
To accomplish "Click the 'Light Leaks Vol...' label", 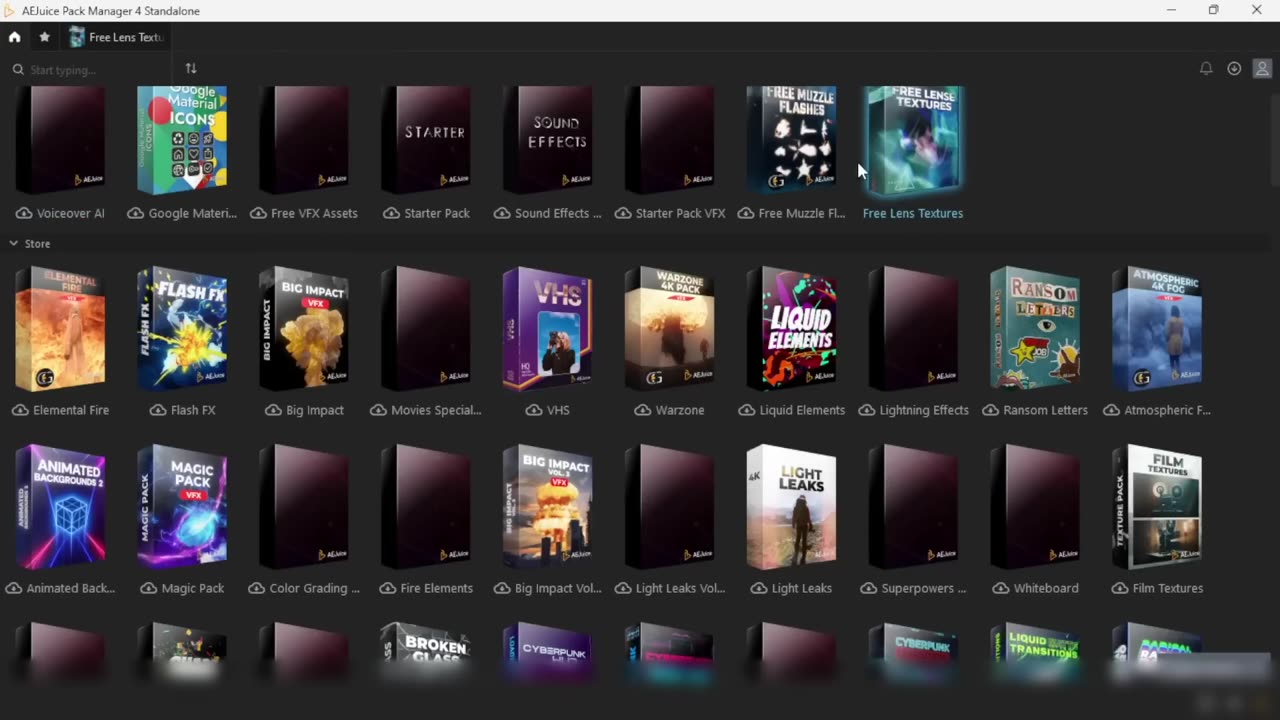I will click(x=680, y=588).
